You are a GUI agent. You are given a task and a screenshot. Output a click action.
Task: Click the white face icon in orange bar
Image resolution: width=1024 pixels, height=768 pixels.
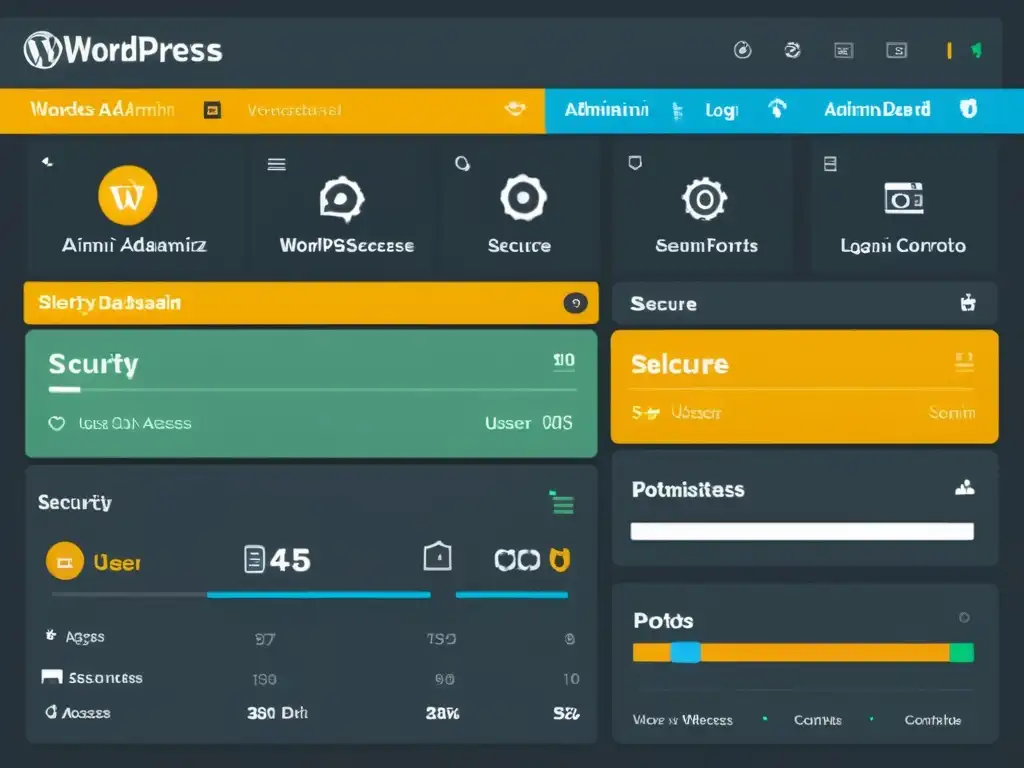pos(515,108)
